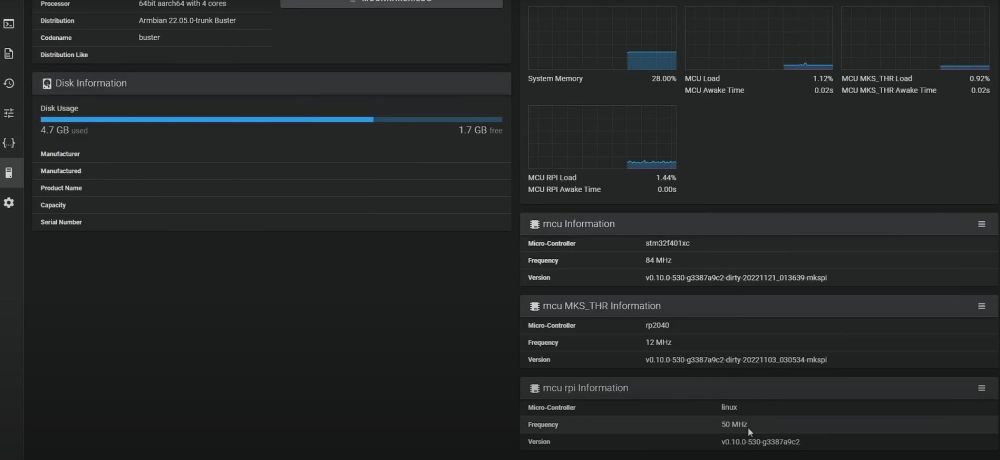Open the History page icon in sidebar
Screen dimensions: 1000x460
[9, 84]
